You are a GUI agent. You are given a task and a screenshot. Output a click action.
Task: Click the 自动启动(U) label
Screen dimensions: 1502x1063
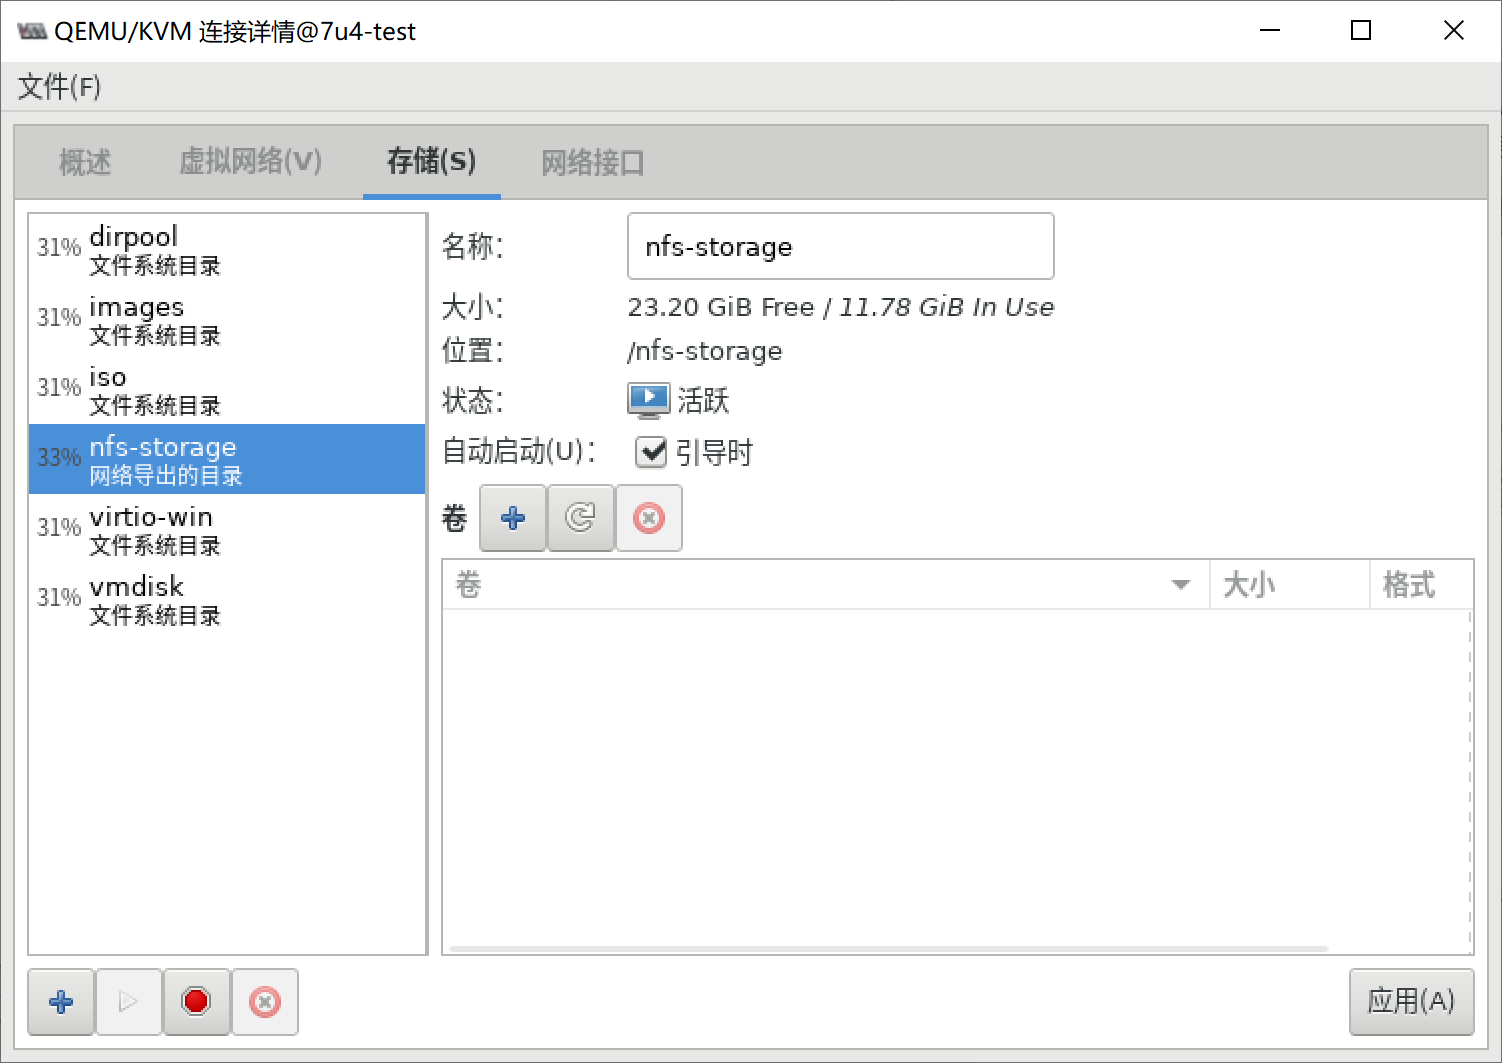(519, 451)
